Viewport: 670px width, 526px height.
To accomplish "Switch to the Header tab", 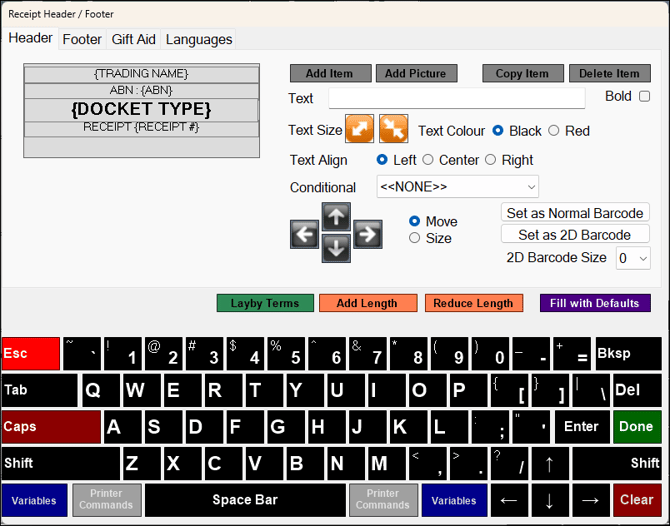I will [30, 38].
